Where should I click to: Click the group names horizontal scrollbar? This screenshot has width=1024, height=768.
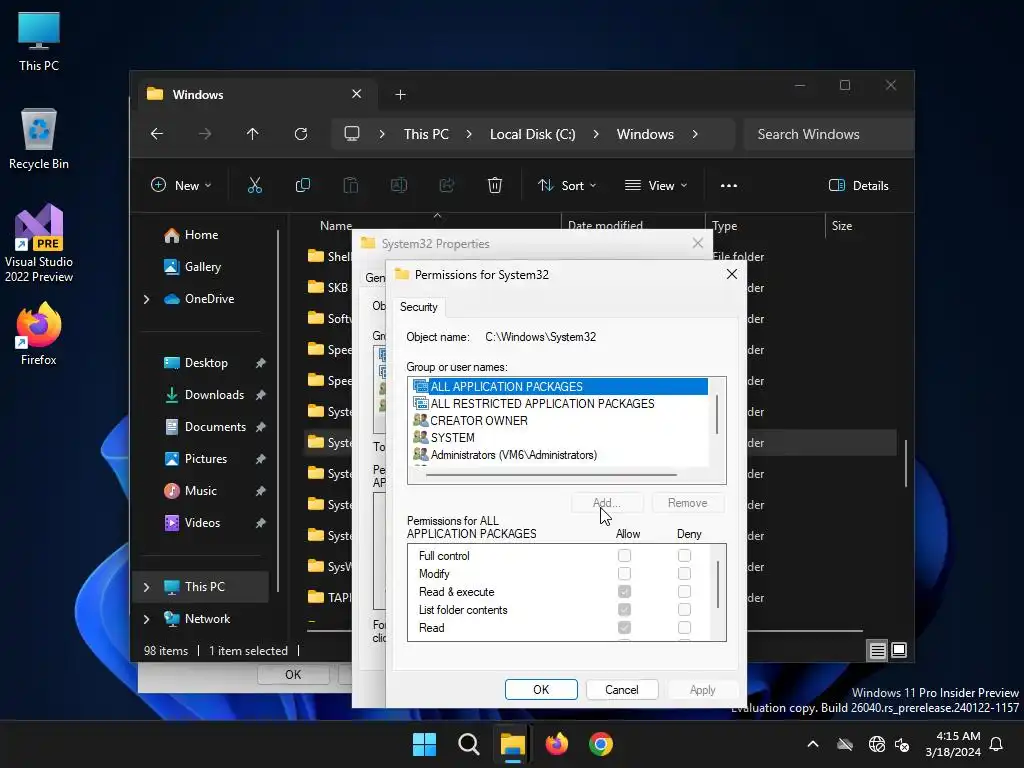pyautogui.click(x=551, y=475)
